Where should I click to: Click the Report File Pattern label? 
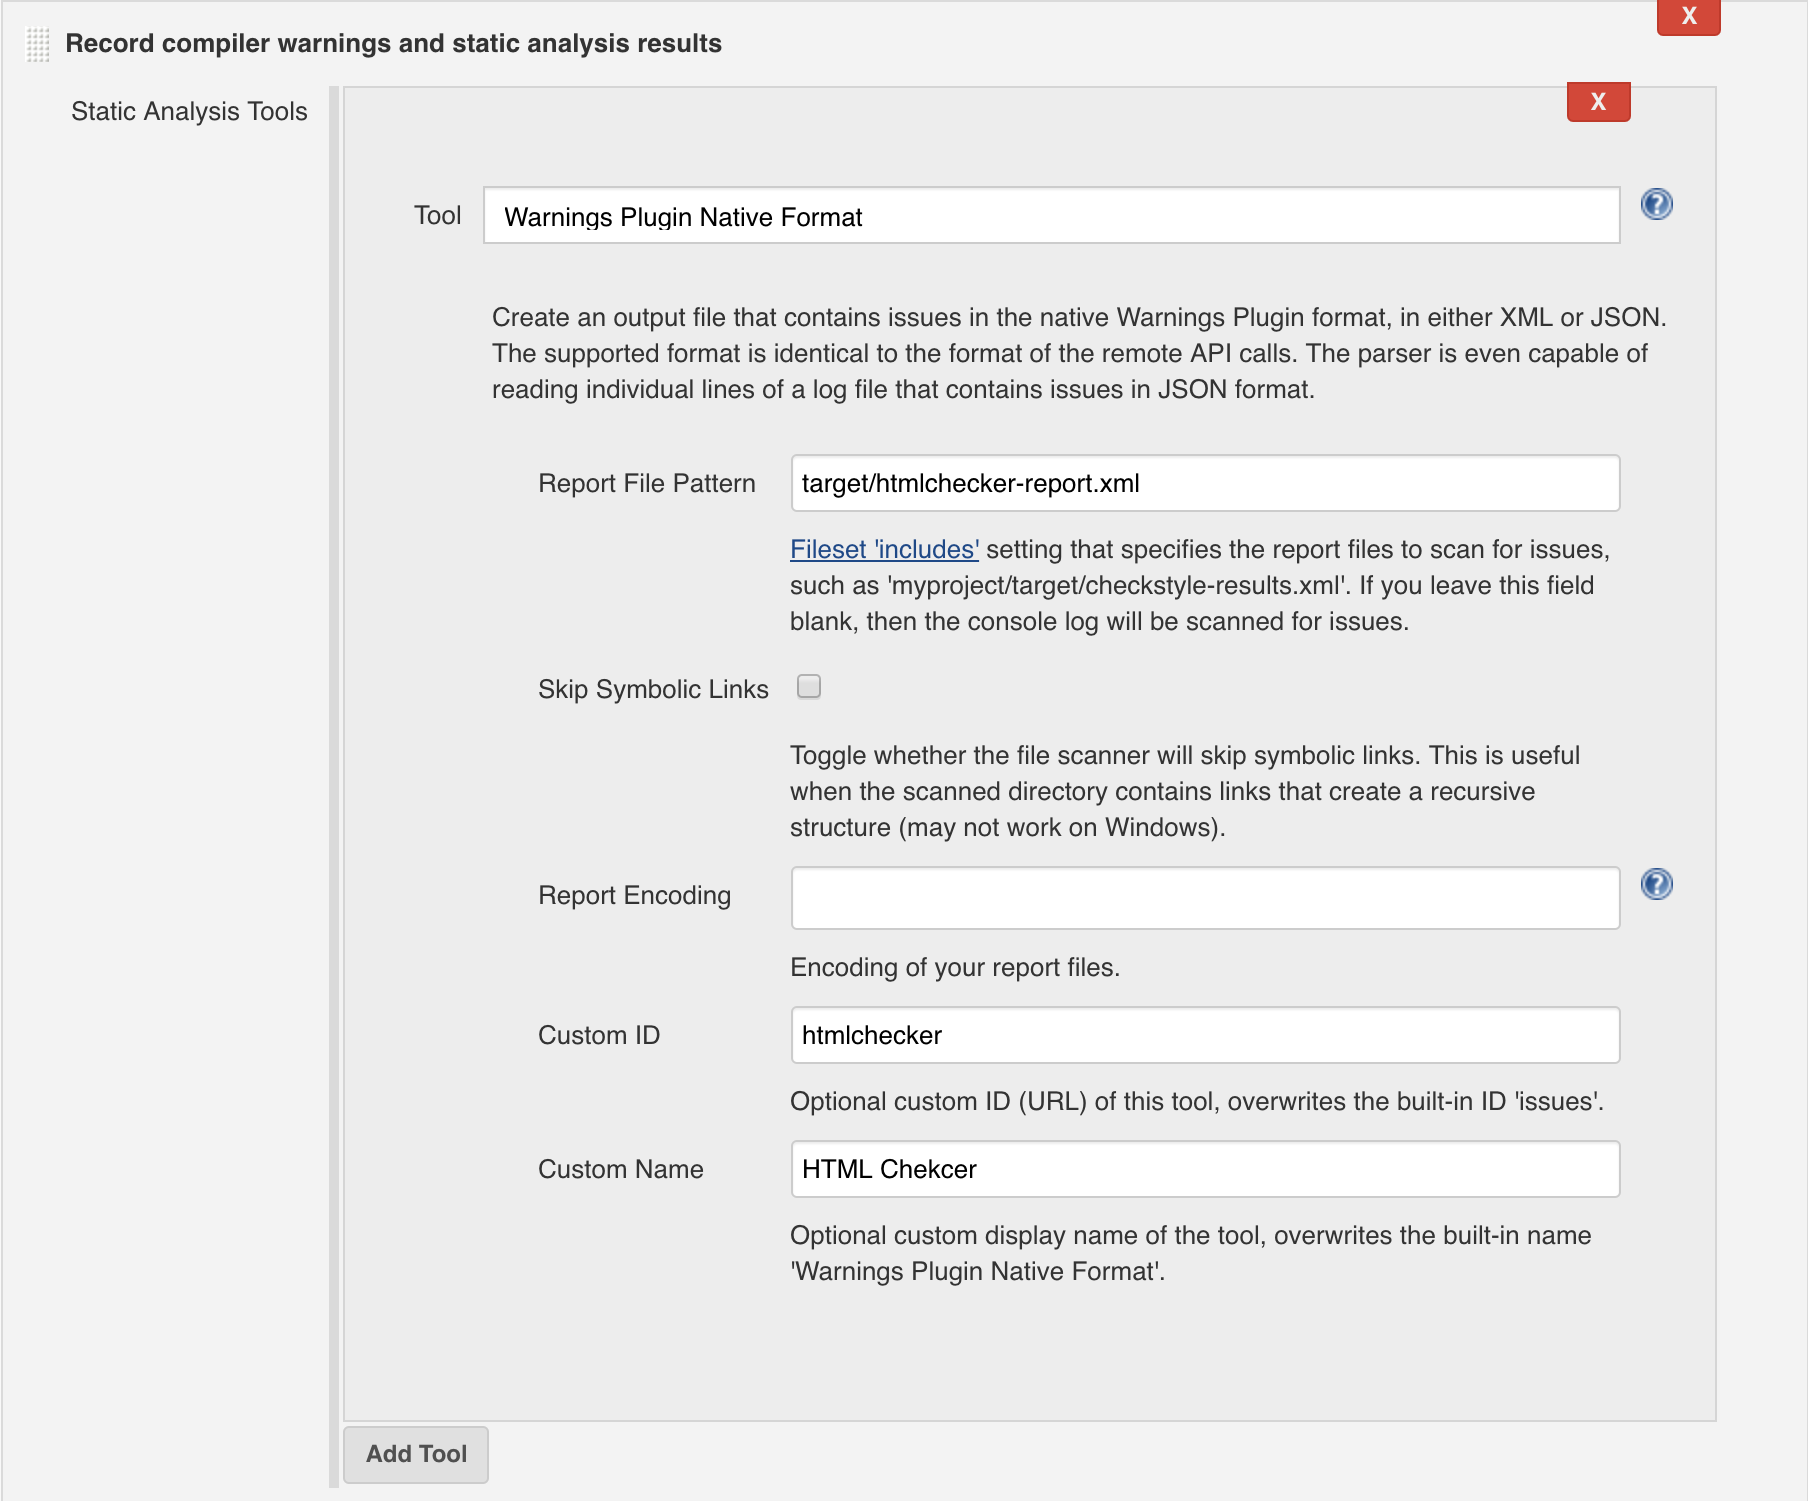(646, 484)
